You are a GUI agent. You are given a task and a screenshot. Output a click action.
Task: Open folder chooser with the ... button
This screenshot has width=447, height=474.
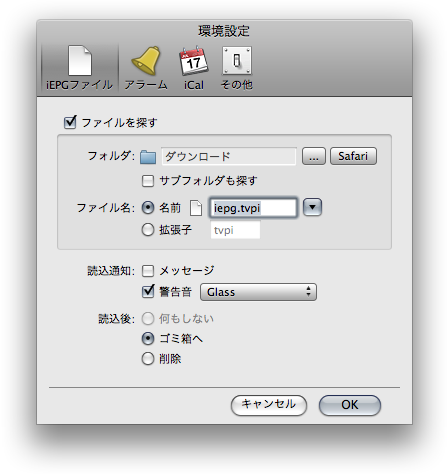tap(314, 156)
